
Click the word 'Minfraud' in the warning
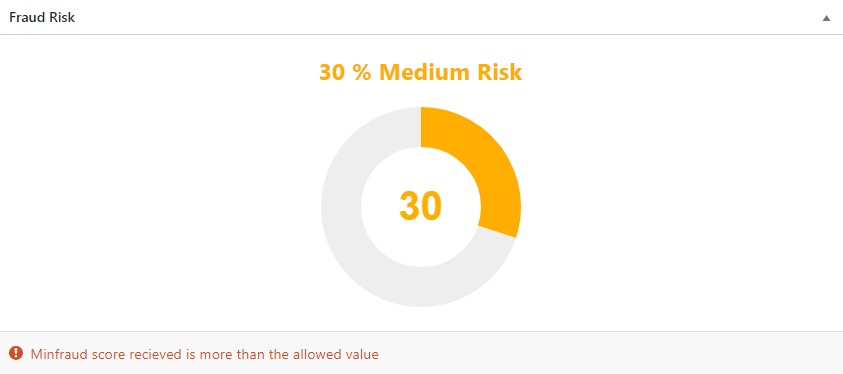tap(54, 355)
